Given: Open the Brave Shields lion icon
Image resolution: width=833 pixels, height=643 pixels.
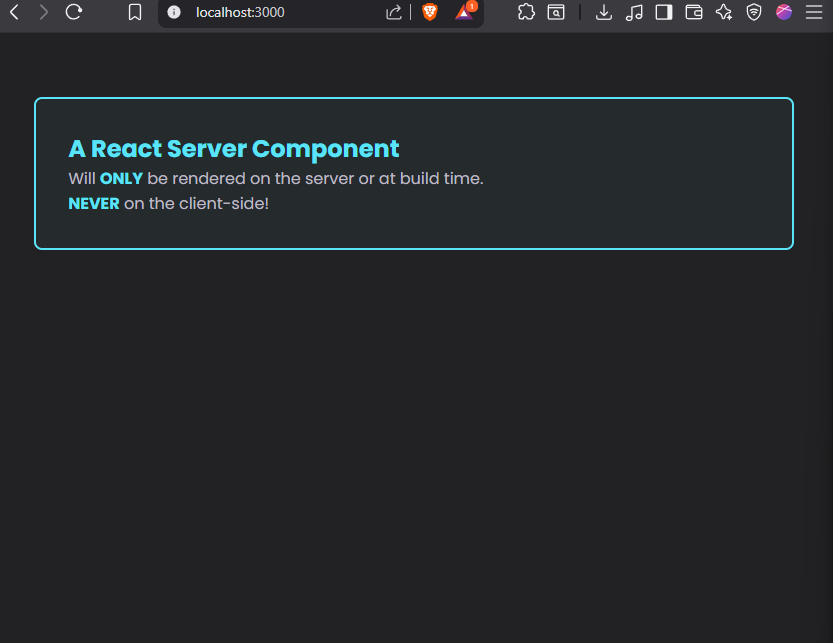Looking at the screenshot, I should (x=429, y=12).
